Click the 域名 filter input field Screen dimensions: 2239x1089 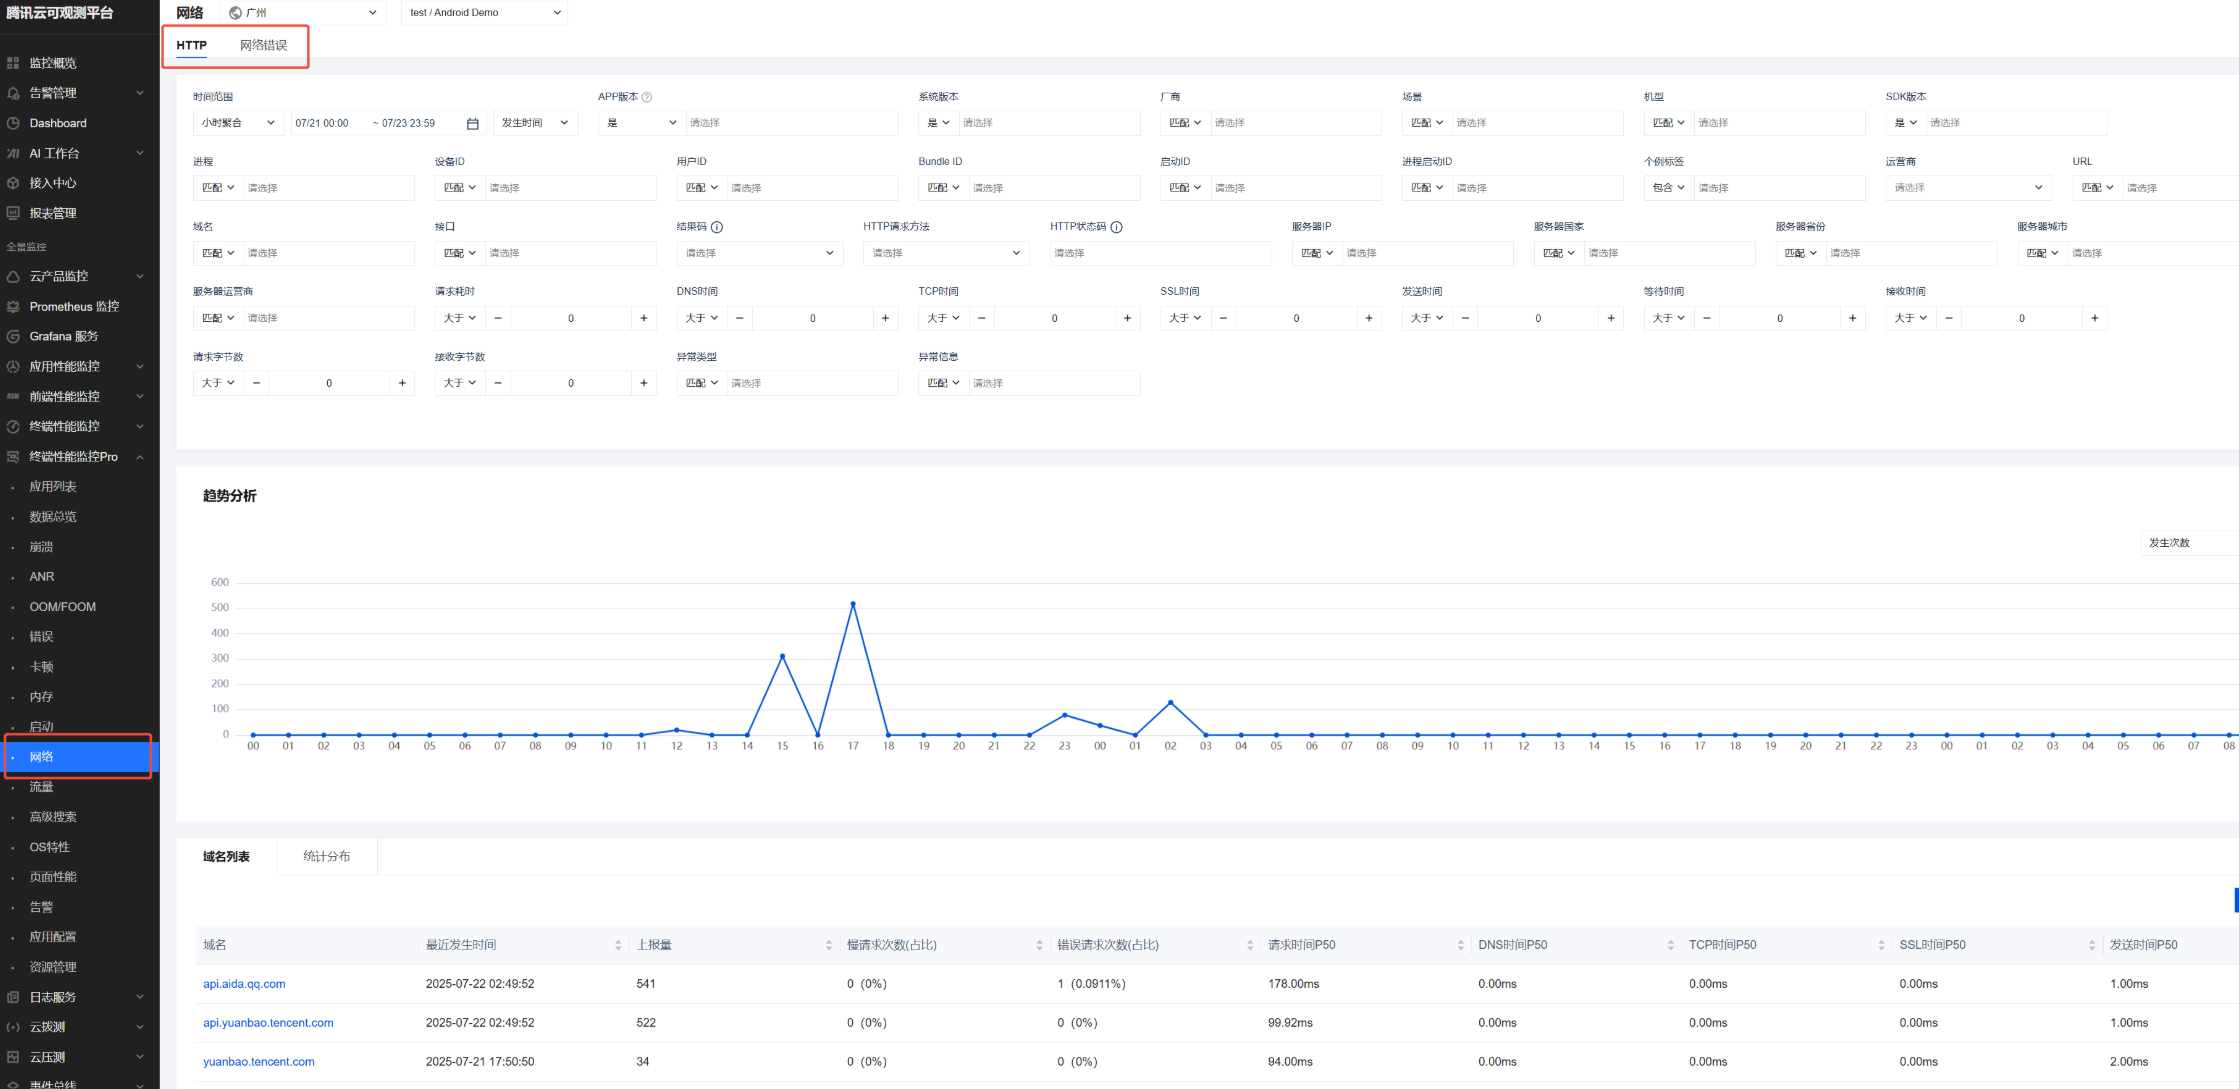(328, 253)
